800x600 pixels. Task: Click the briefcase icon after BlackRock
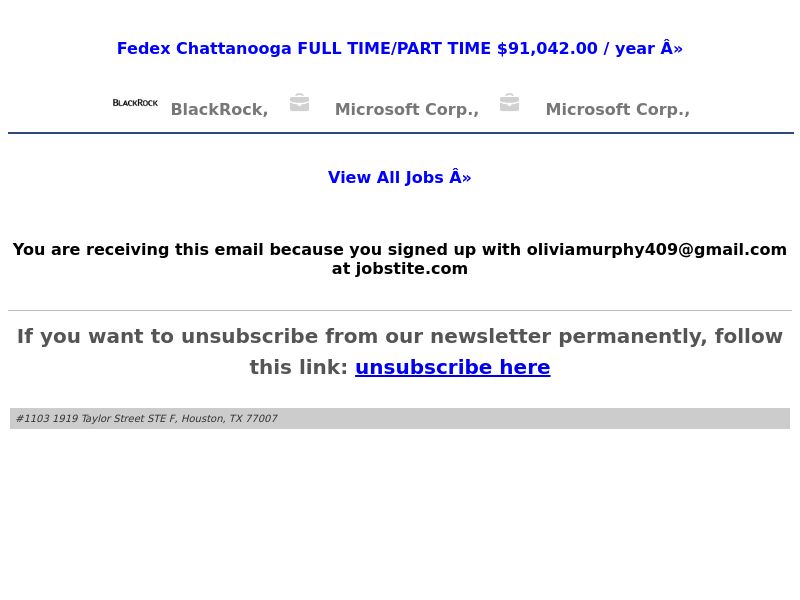[299, 103]
